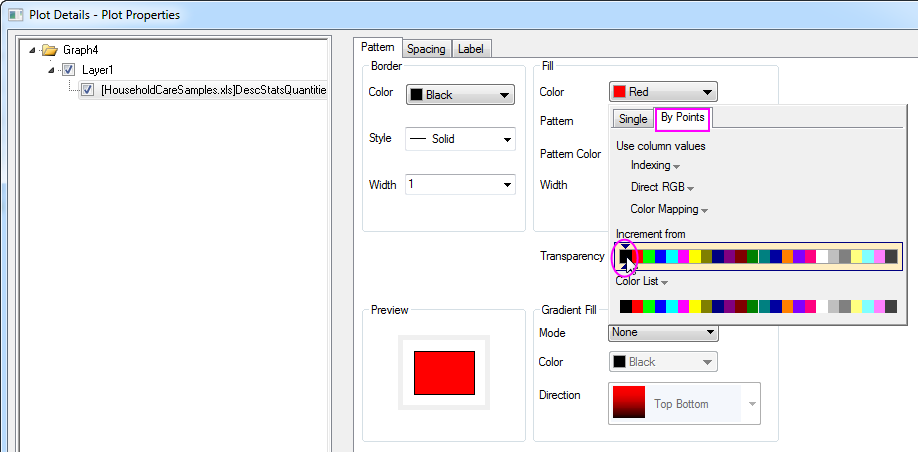Viewport: 918px width, 452px height.
Task: Pick light cyan in the Increment from row
Action: 868,256
